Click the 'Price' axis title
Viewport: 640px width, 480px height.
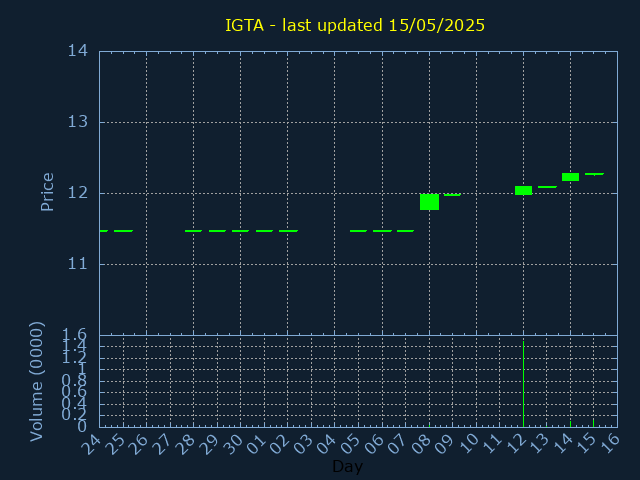tap(47, 192)
